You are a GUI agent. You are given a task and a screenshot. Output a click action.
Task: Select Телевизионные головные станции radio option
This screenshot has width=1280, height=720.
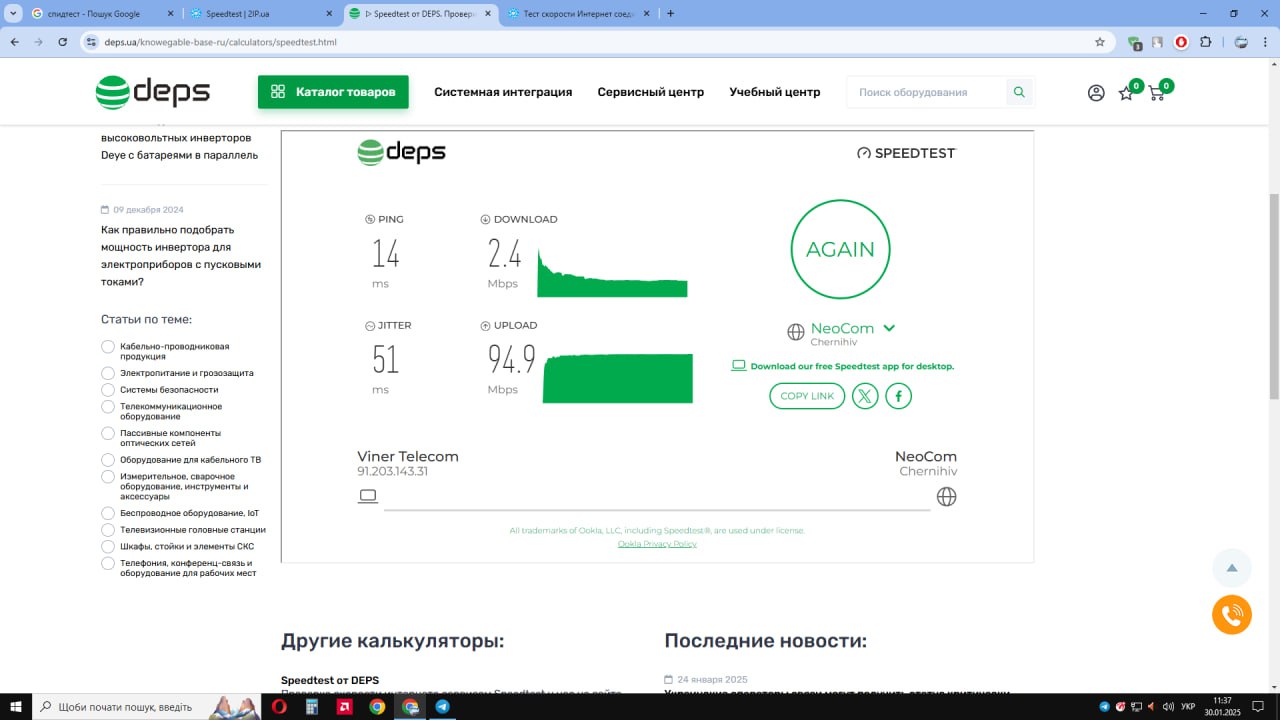[x=108, y=530]
